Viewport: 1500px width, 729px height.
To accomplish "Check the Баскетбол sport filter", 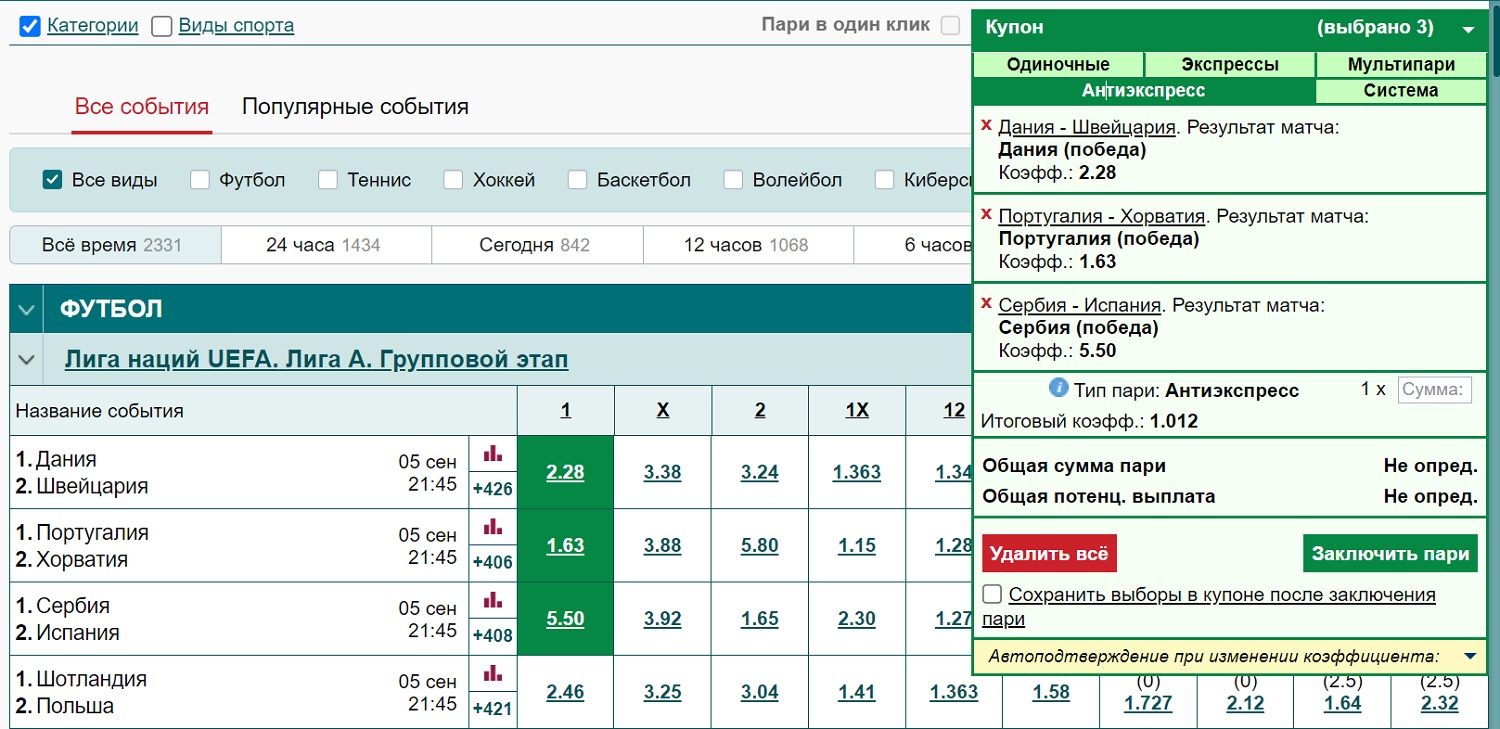I will point(577,180).
